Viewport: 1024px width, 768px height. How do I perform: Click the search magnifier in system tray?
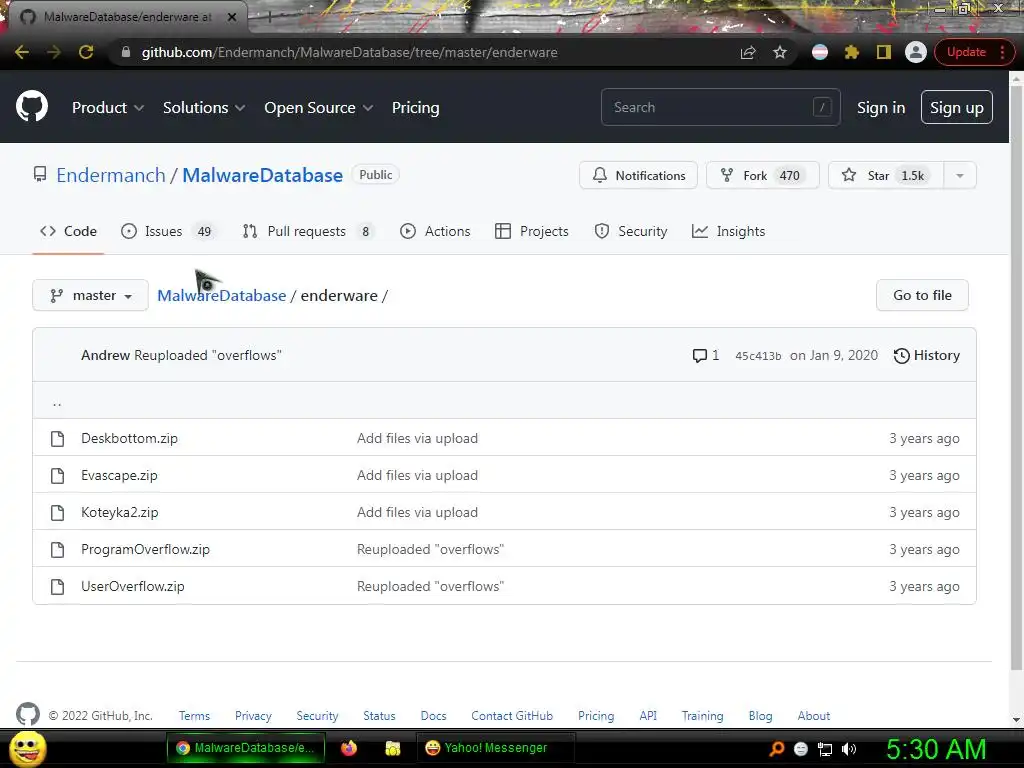coord(776,749)
